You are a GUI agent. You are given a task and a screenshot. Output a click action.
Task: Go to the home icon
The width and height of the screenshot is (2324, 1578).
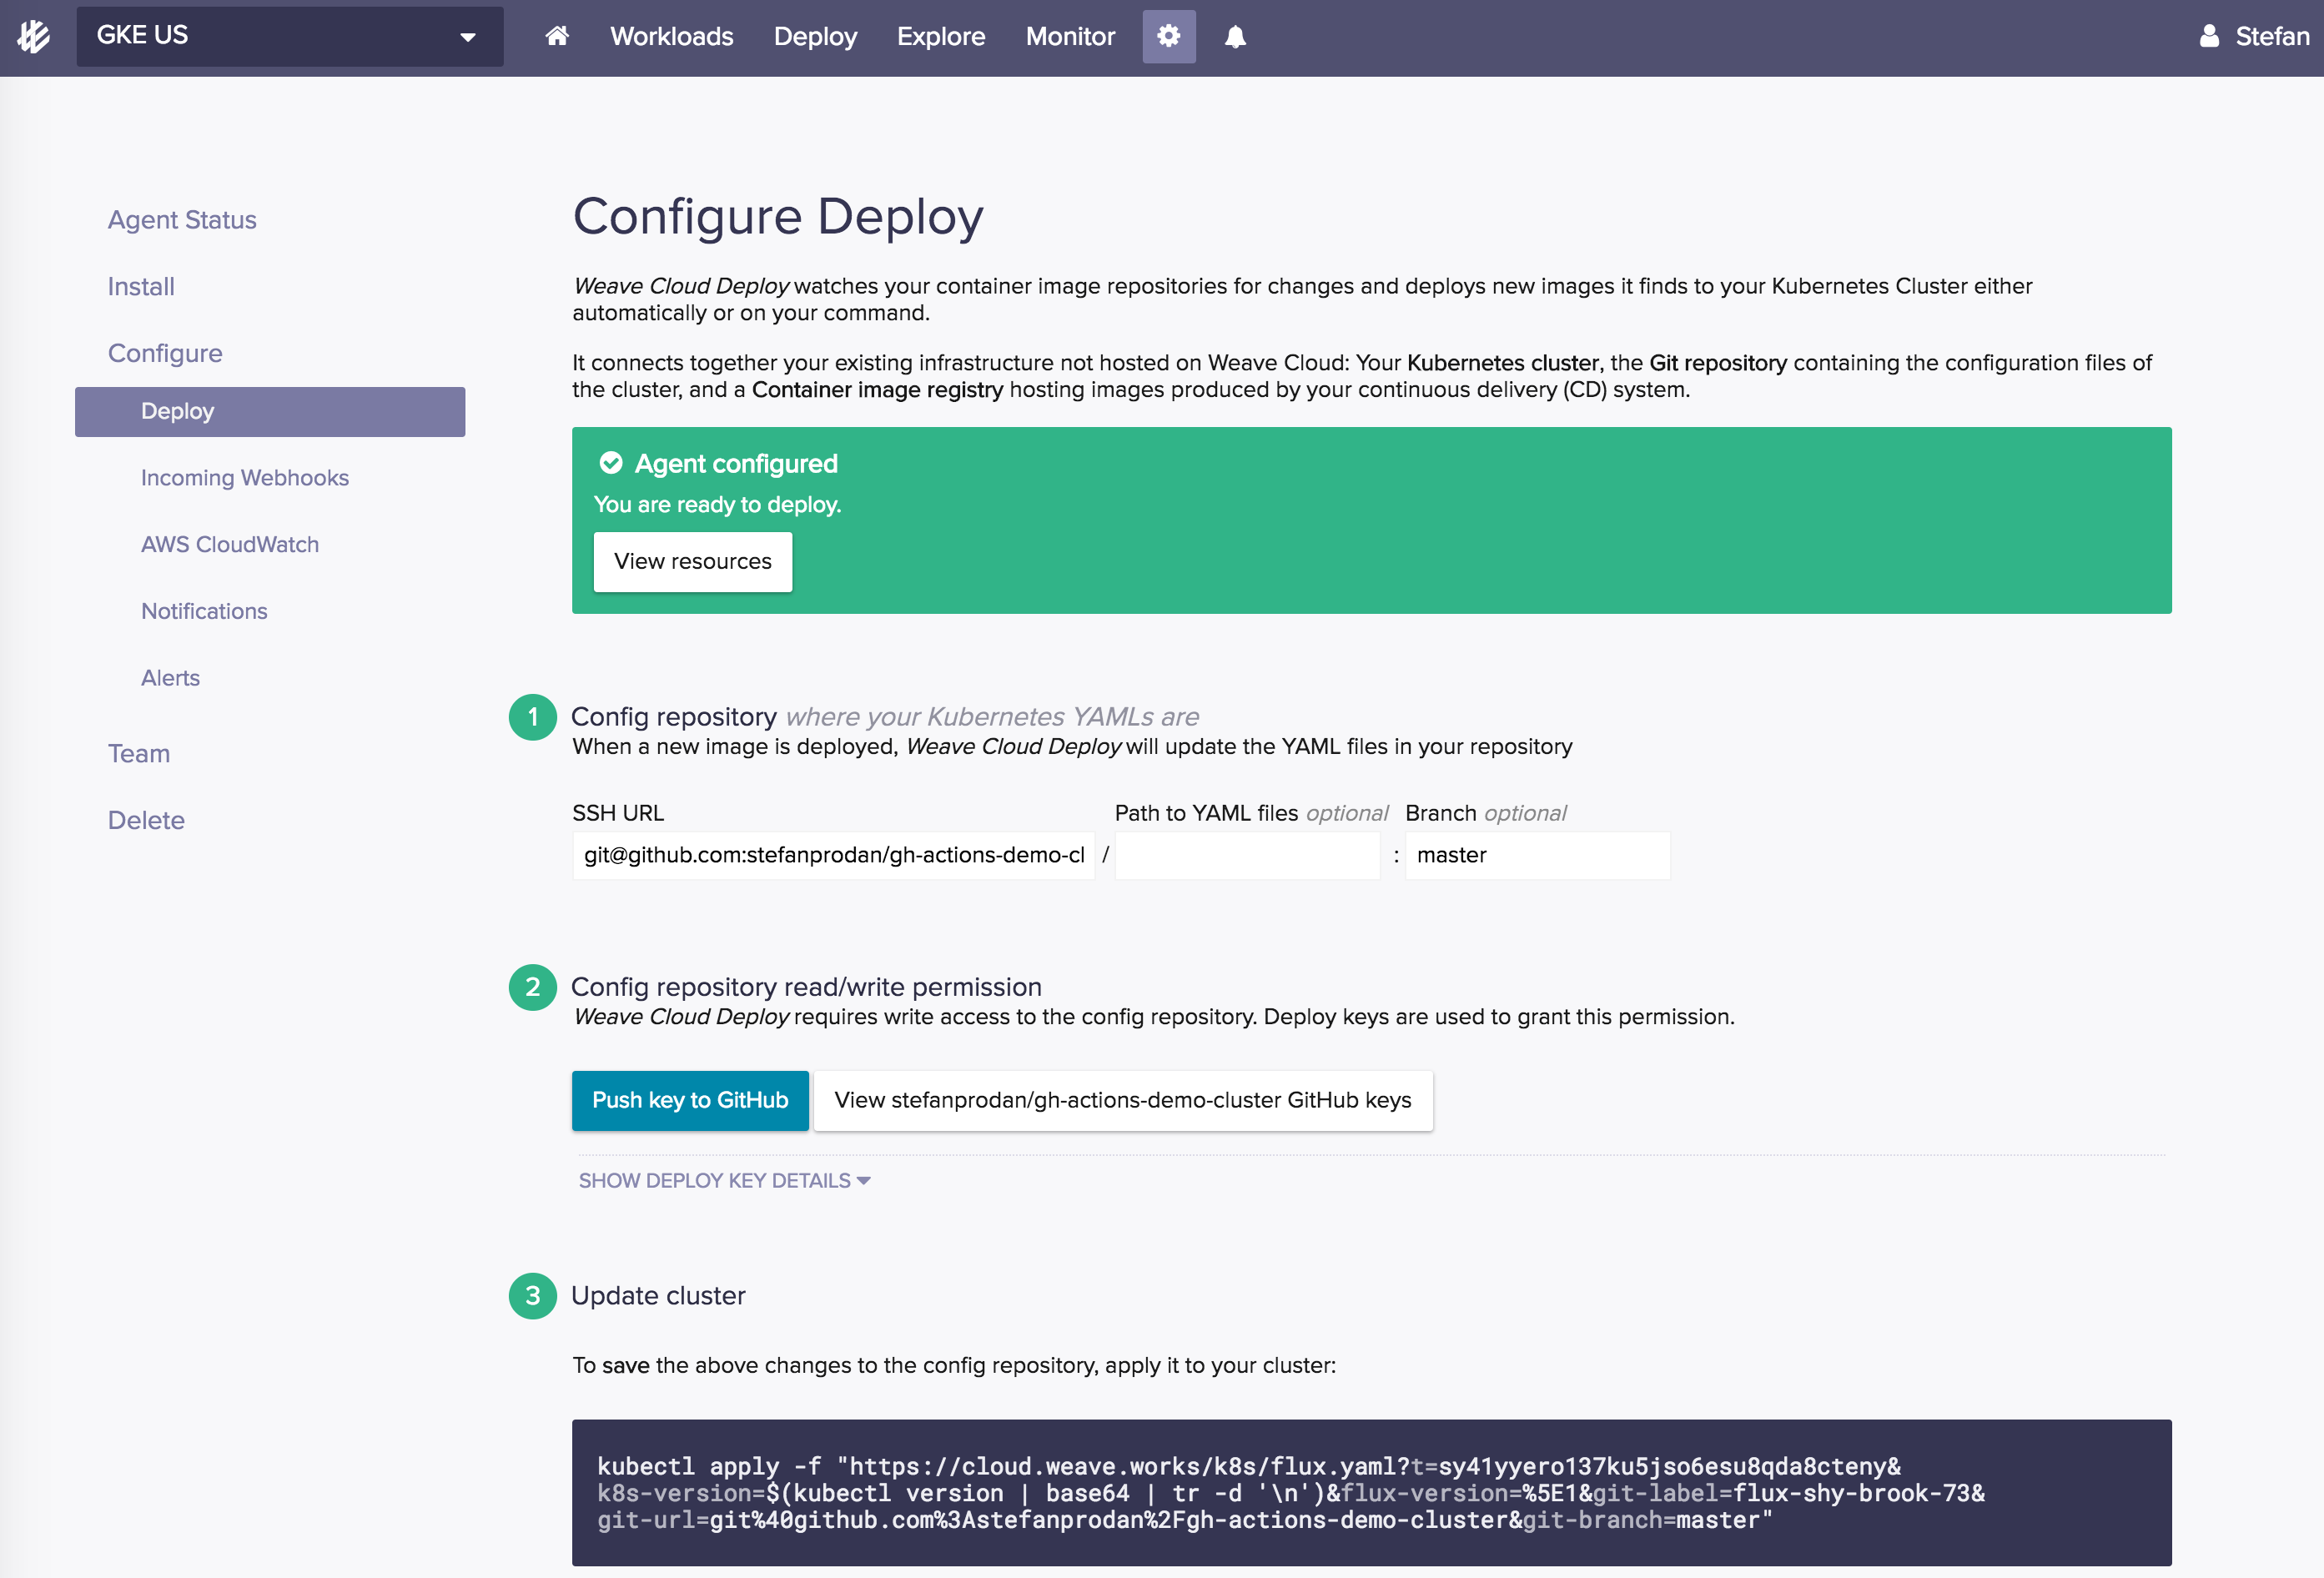pos(557,37)
